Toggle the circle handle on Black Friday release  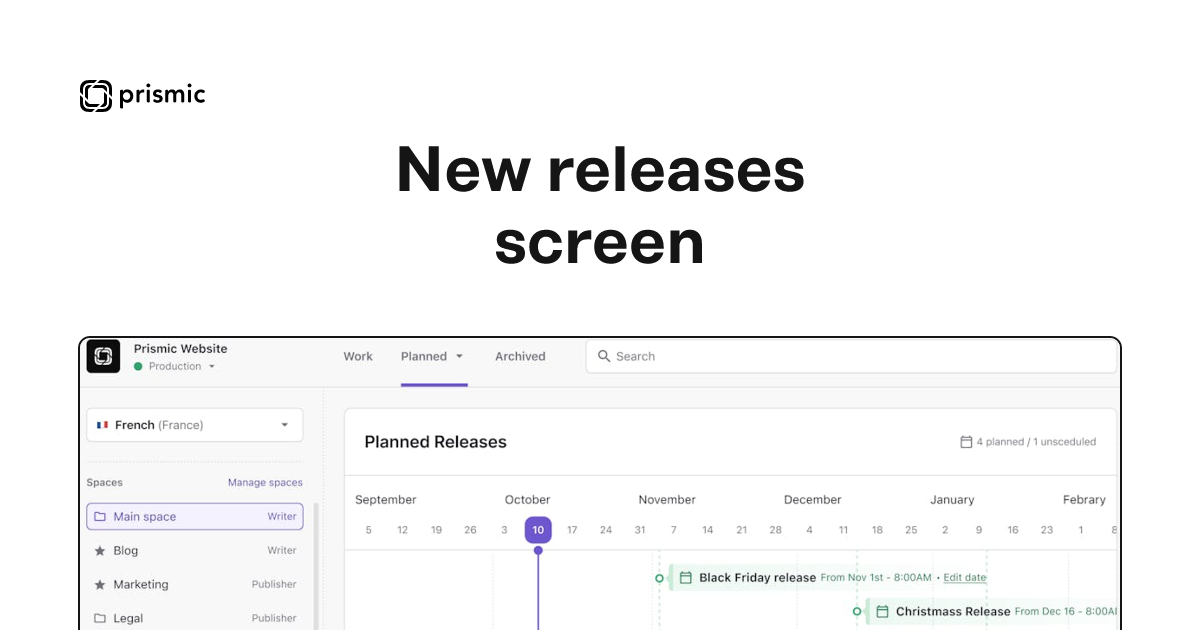coord(661,577)
